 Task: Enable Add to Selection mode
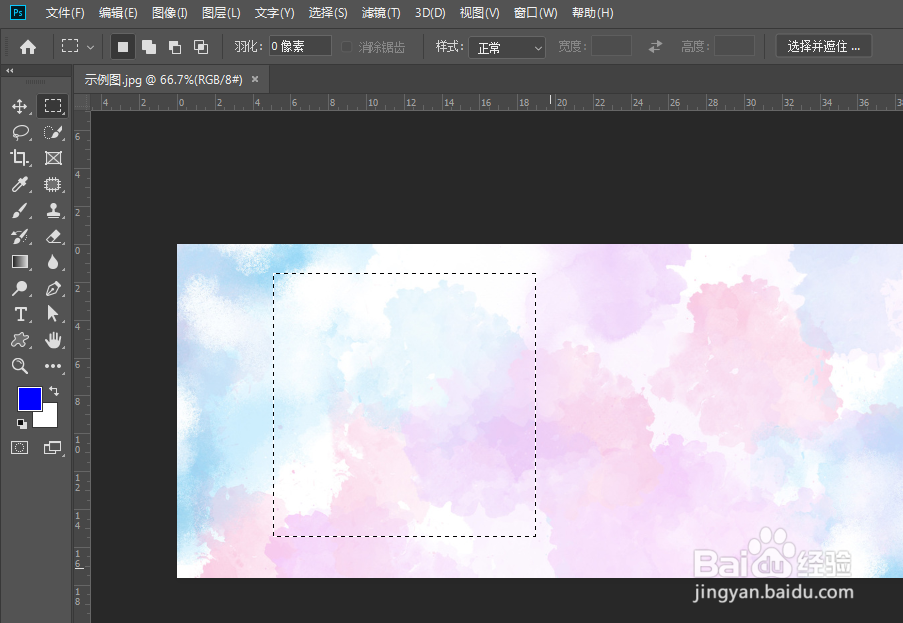pyautogui.click(x=149, y=47)
